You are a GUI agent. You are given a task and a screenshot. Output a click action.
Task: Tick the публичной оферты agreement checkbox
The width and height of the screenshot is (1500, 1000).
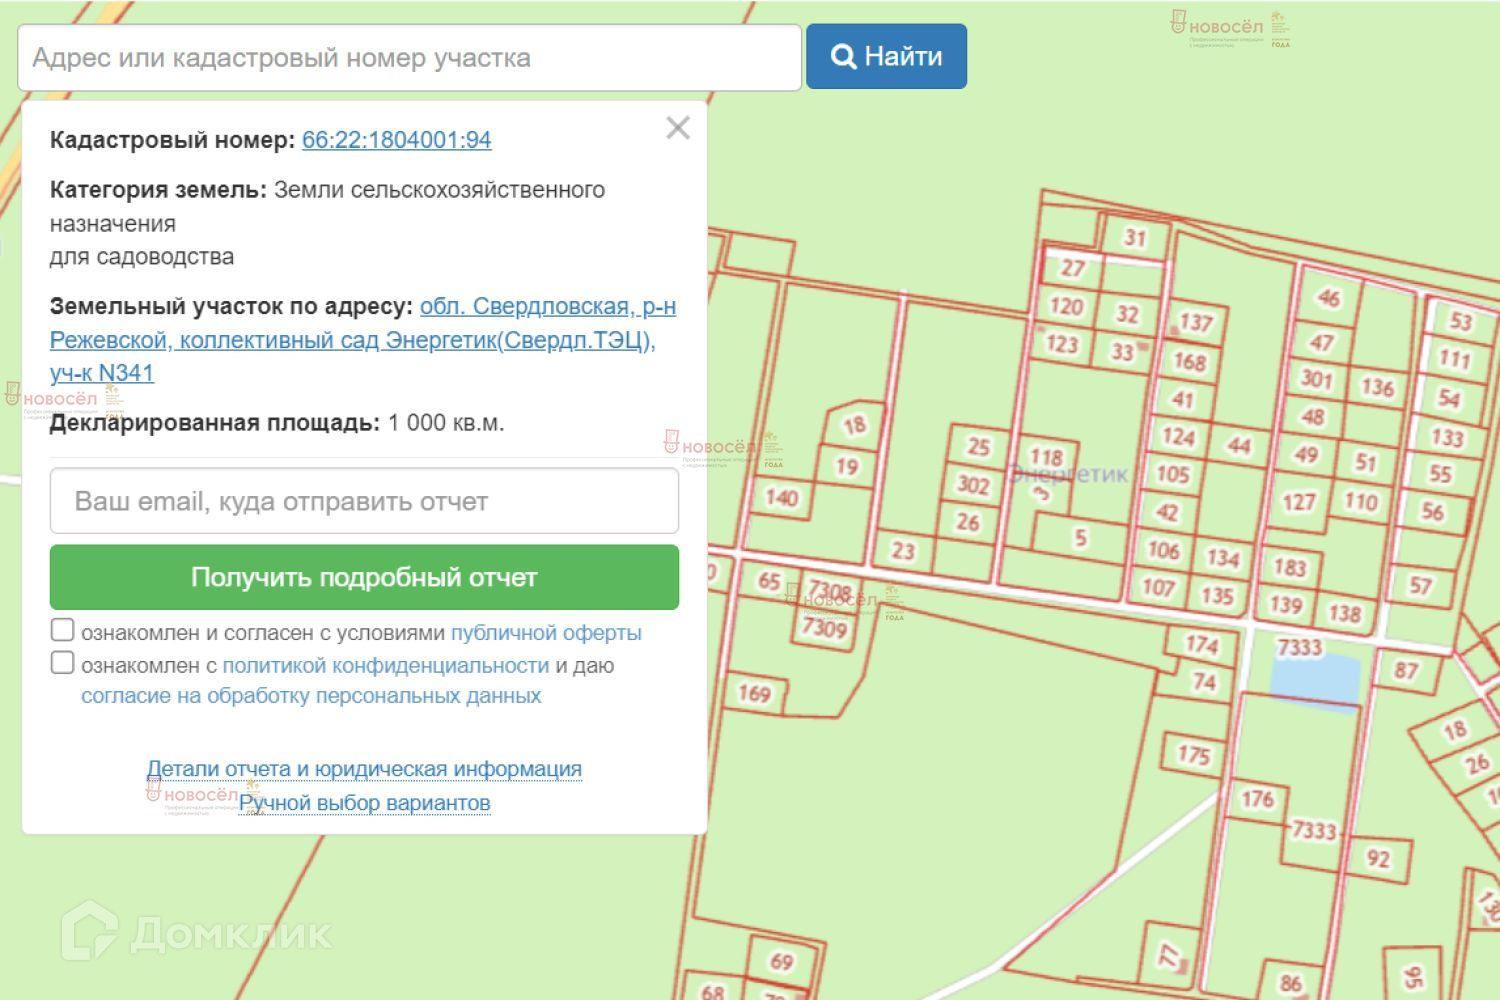click(62, 631)
